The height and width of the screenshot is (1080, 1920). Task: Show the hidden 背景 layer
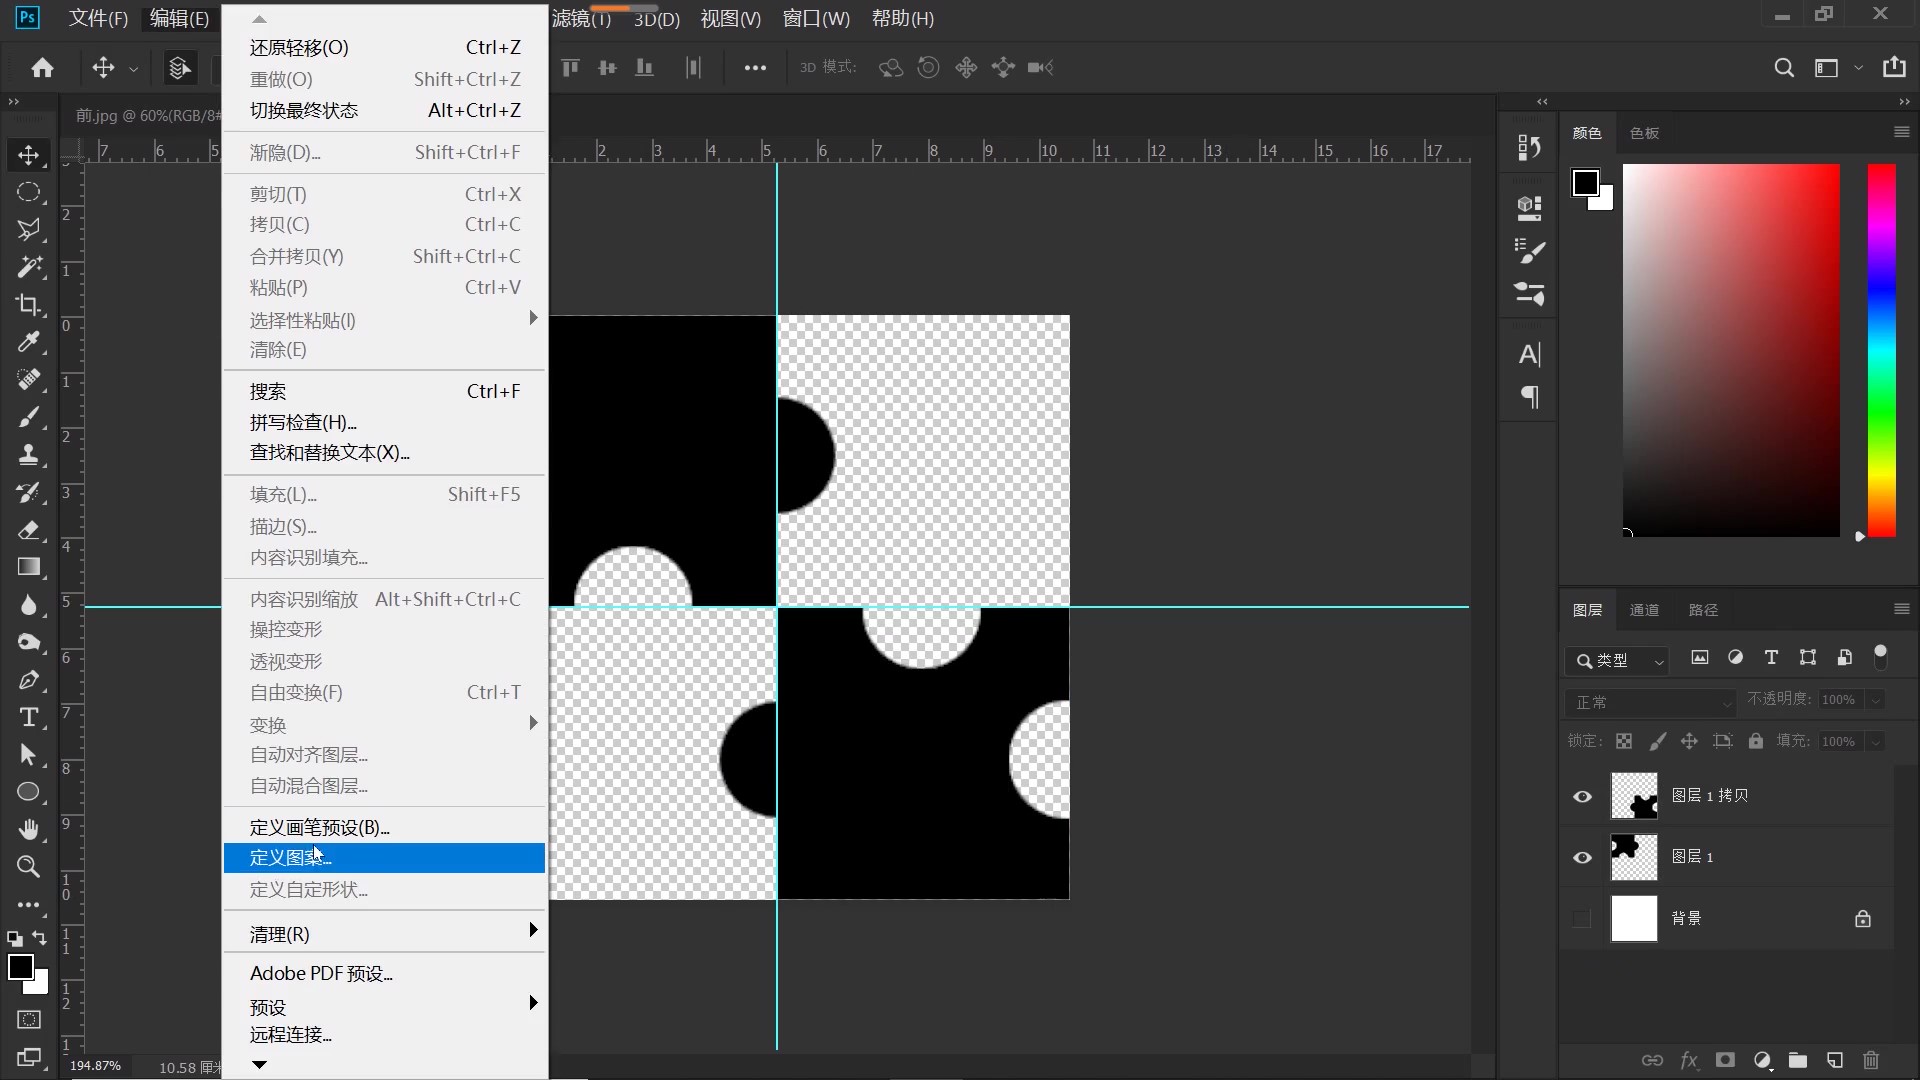(x=1581, y=919)
